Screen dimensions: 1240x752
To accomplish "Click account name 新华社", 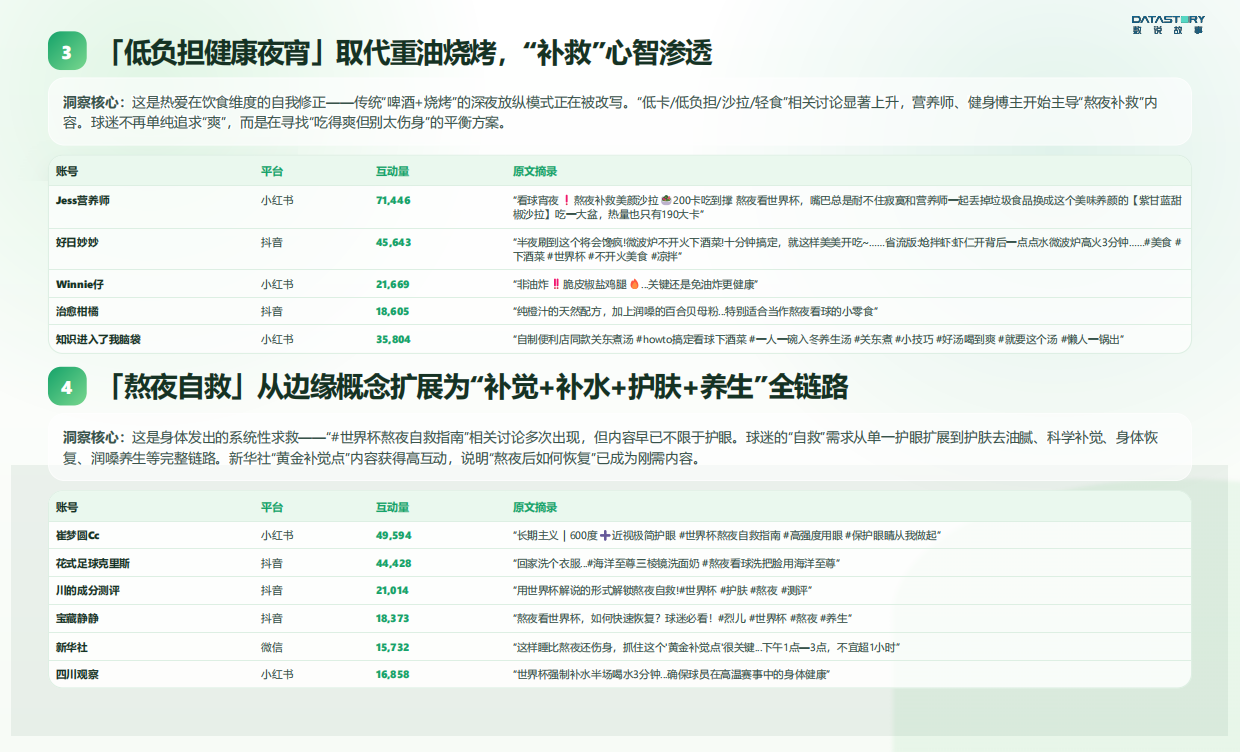I will [72, 648].
